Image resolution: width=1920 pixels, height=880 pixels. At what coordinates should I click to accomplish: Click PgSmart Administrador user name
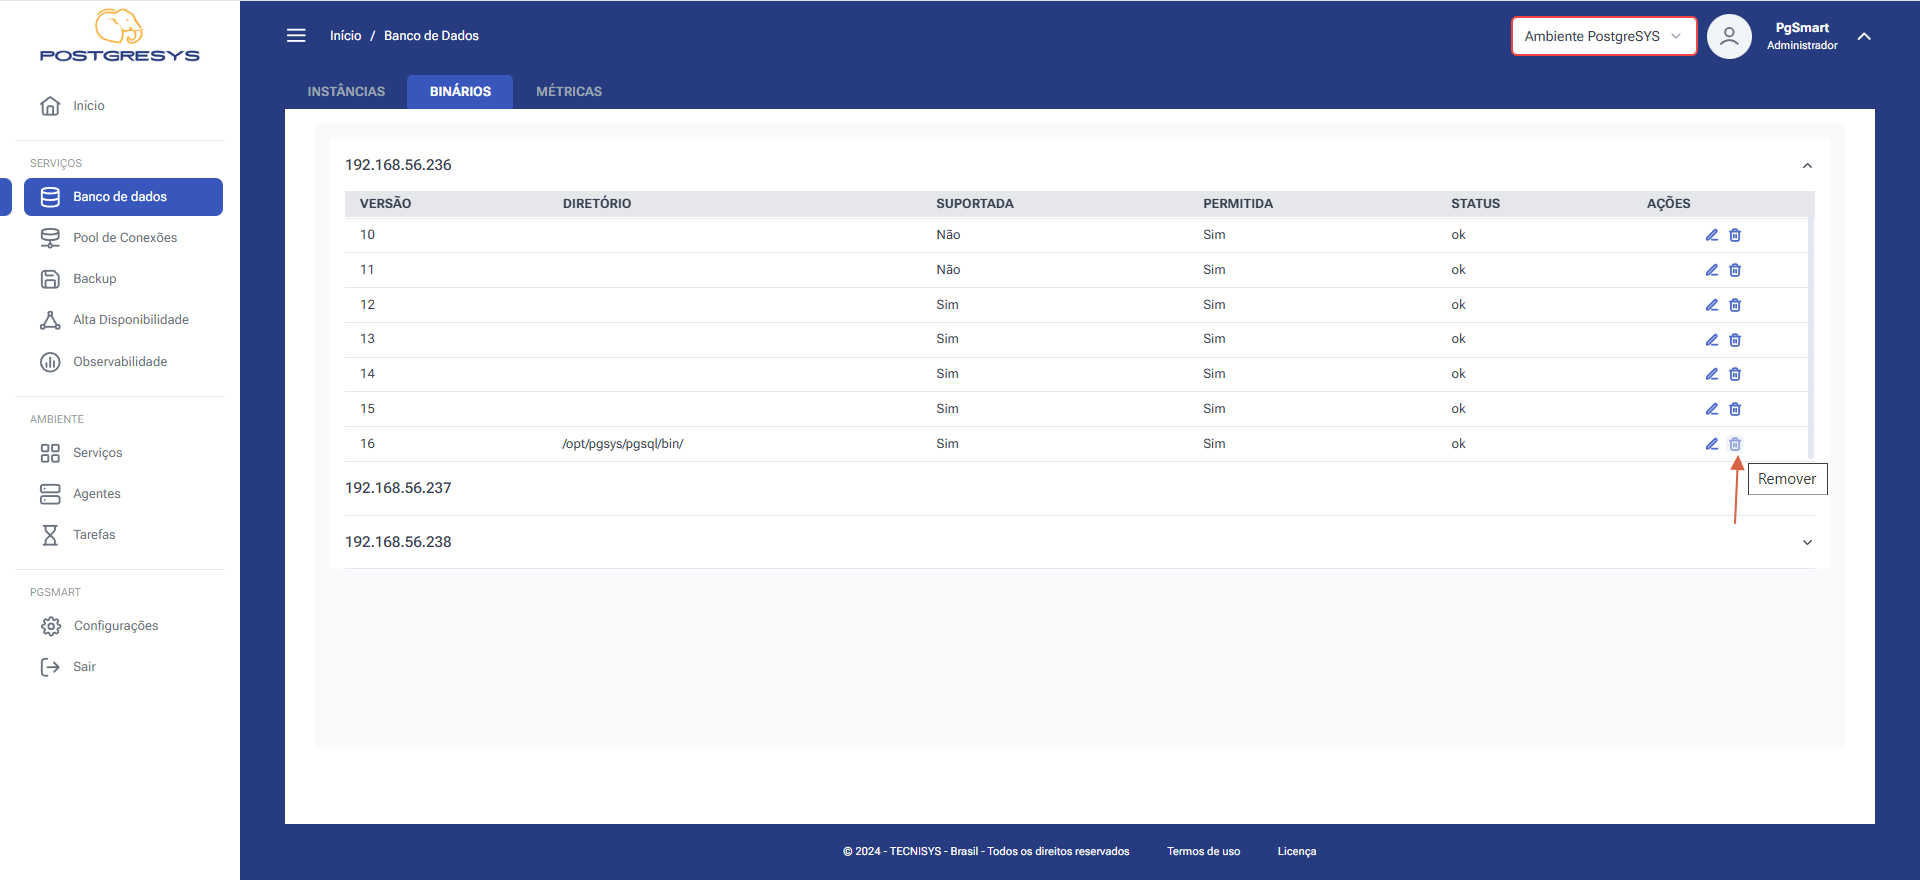coord(1802,36)
